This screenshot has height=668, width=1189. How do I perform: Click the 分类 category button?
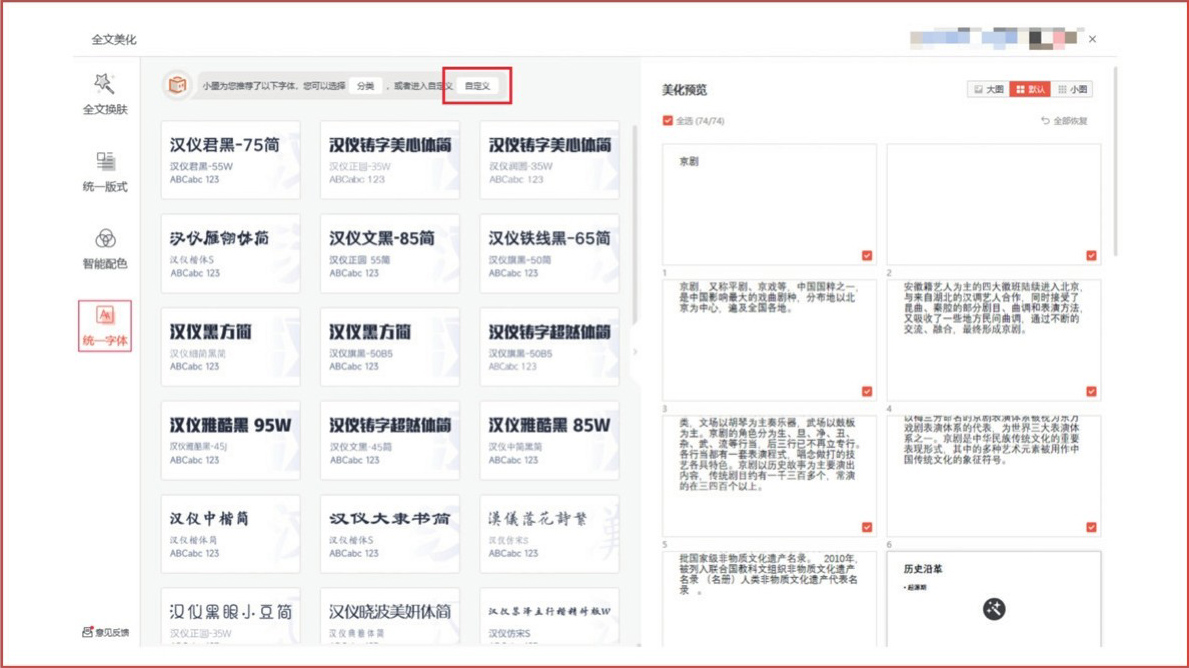pos(365,86)
